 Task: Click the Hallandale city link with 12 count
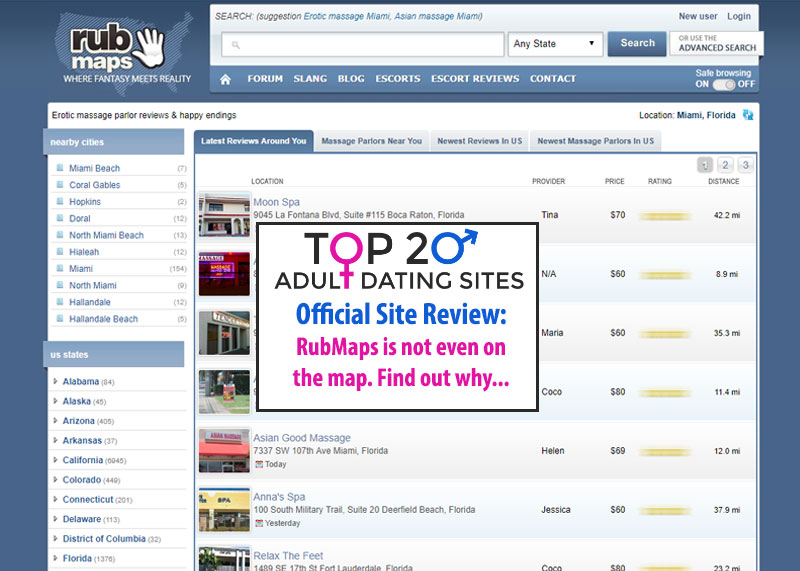pyautogui.click(x=90, y=302)
